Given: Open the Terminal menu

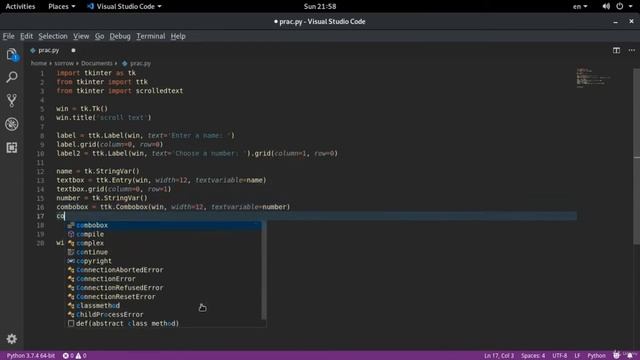Looking at the screenshot, I should click(x=151, y=36).
